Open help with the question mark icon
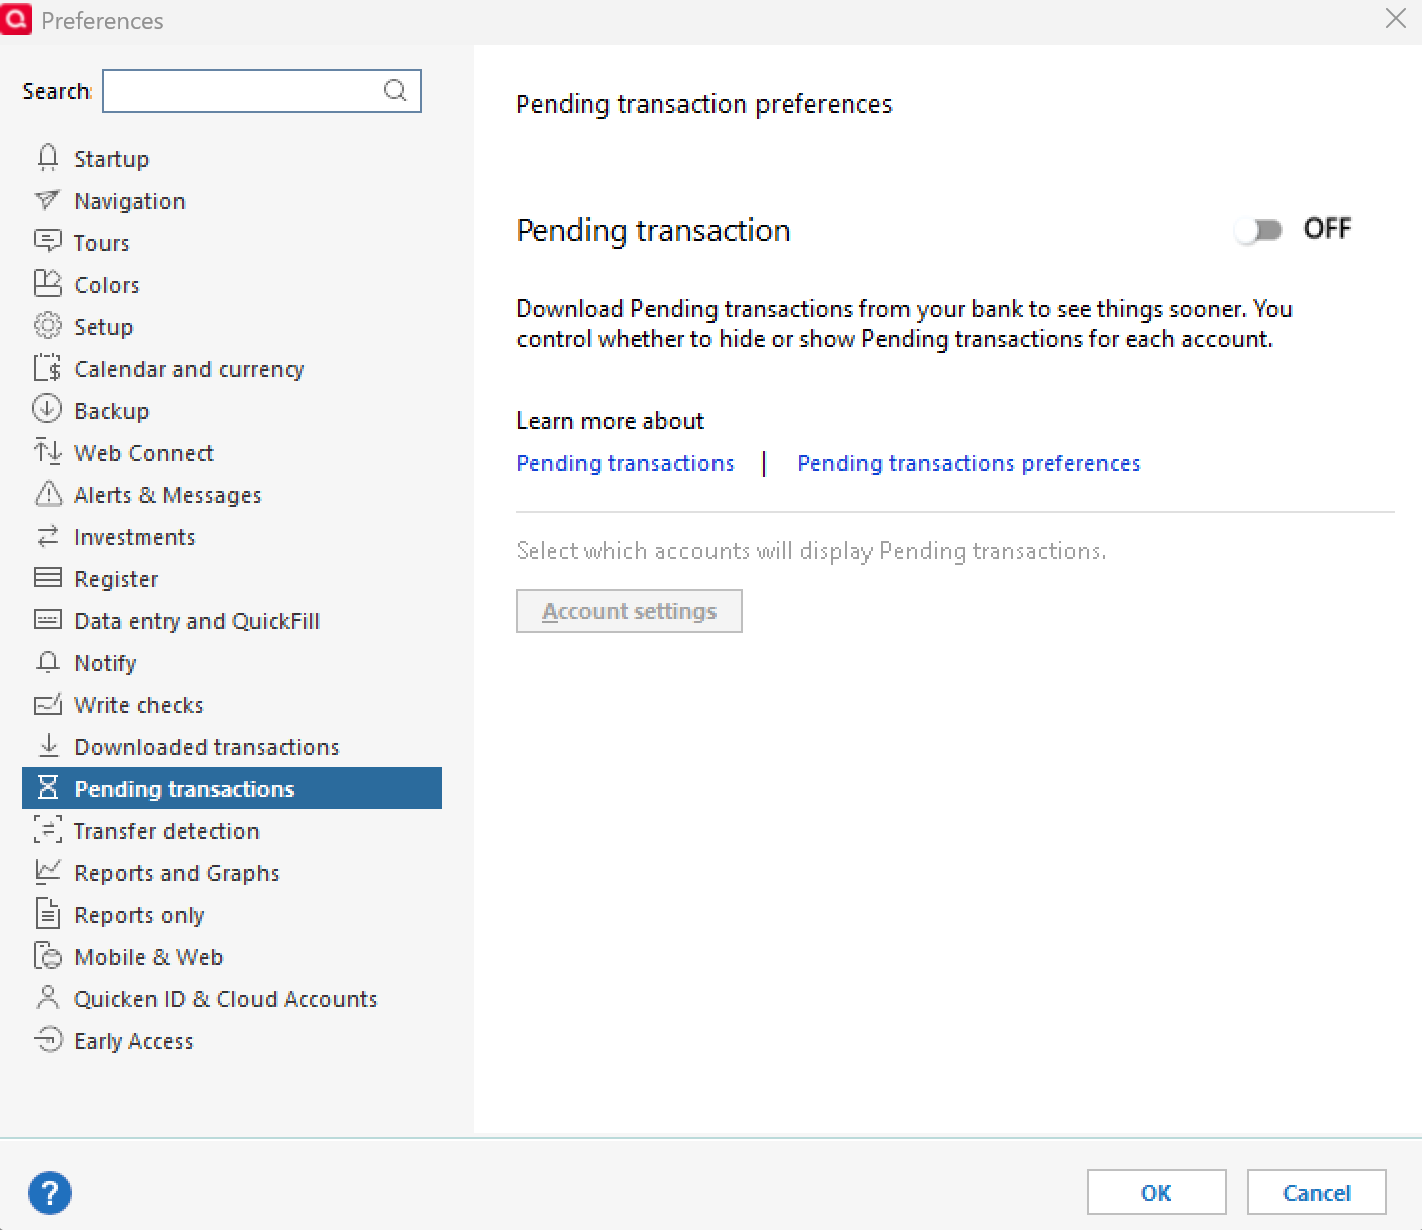This screenshot has height=1230, width=1422. pyautogui.click(x=50, y=1192)
